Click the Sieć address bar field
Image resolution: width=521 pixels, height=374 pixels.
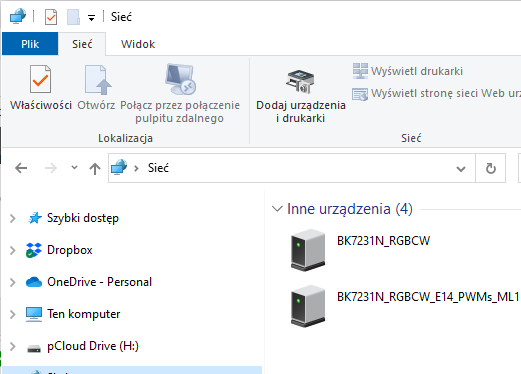coord(292,168)
